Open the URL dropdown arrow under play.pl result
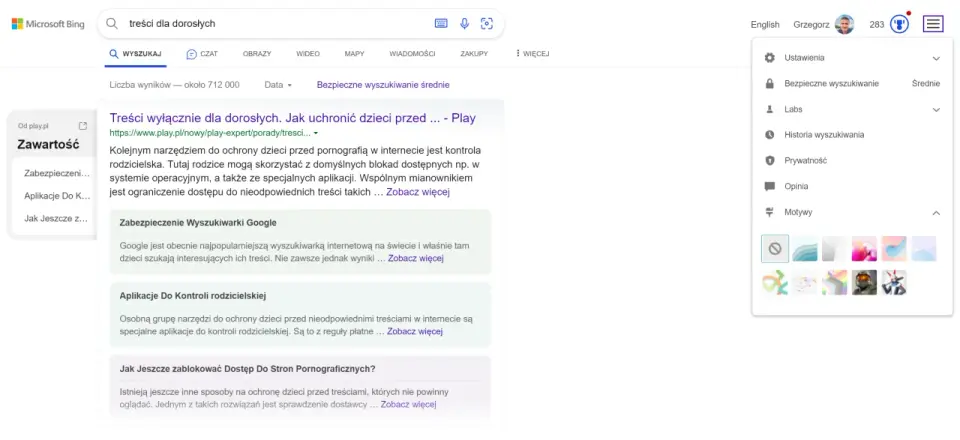 (315, 133)
